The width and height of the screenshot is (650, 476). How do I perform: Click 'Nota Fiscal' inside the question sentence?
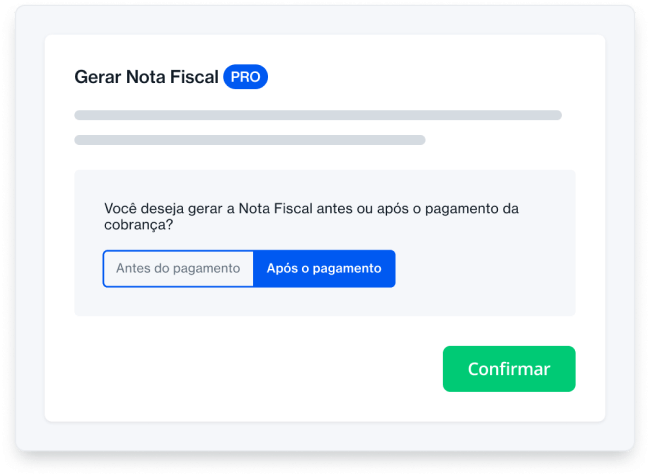pyautogui.click(x=274, y=209)
